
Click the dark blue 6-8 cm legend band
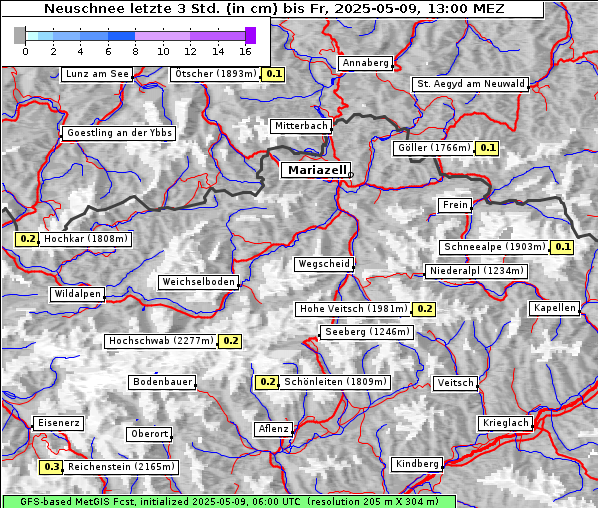(x=121, y=36)
